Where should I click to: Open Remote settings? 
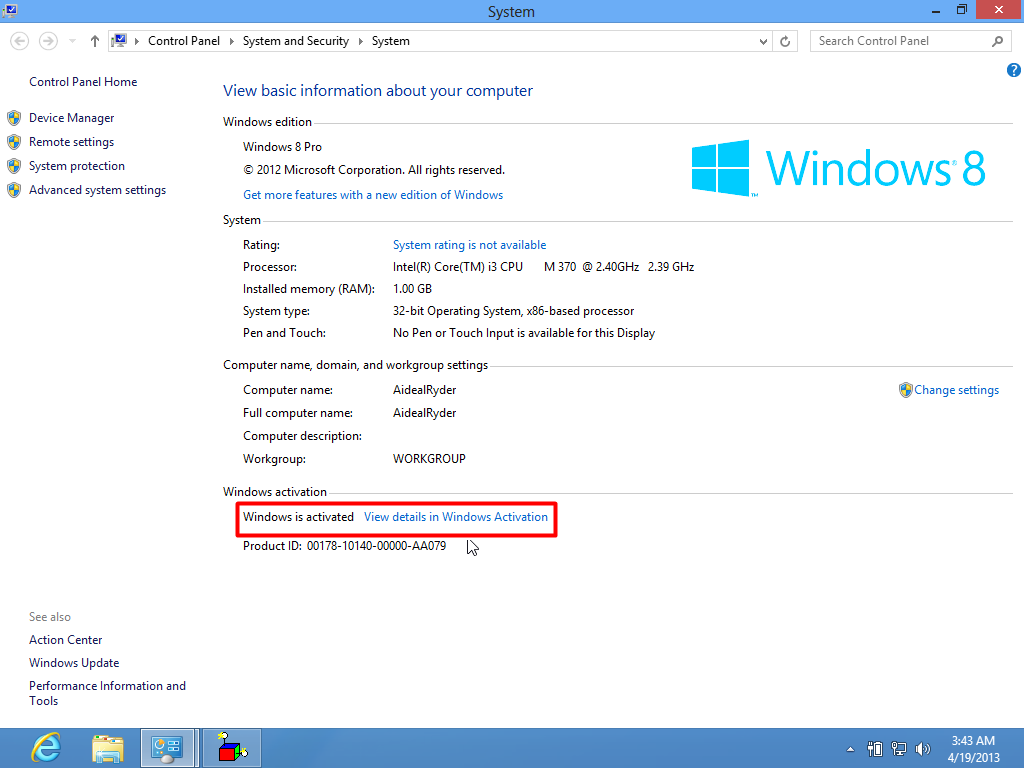click(71, 142)
